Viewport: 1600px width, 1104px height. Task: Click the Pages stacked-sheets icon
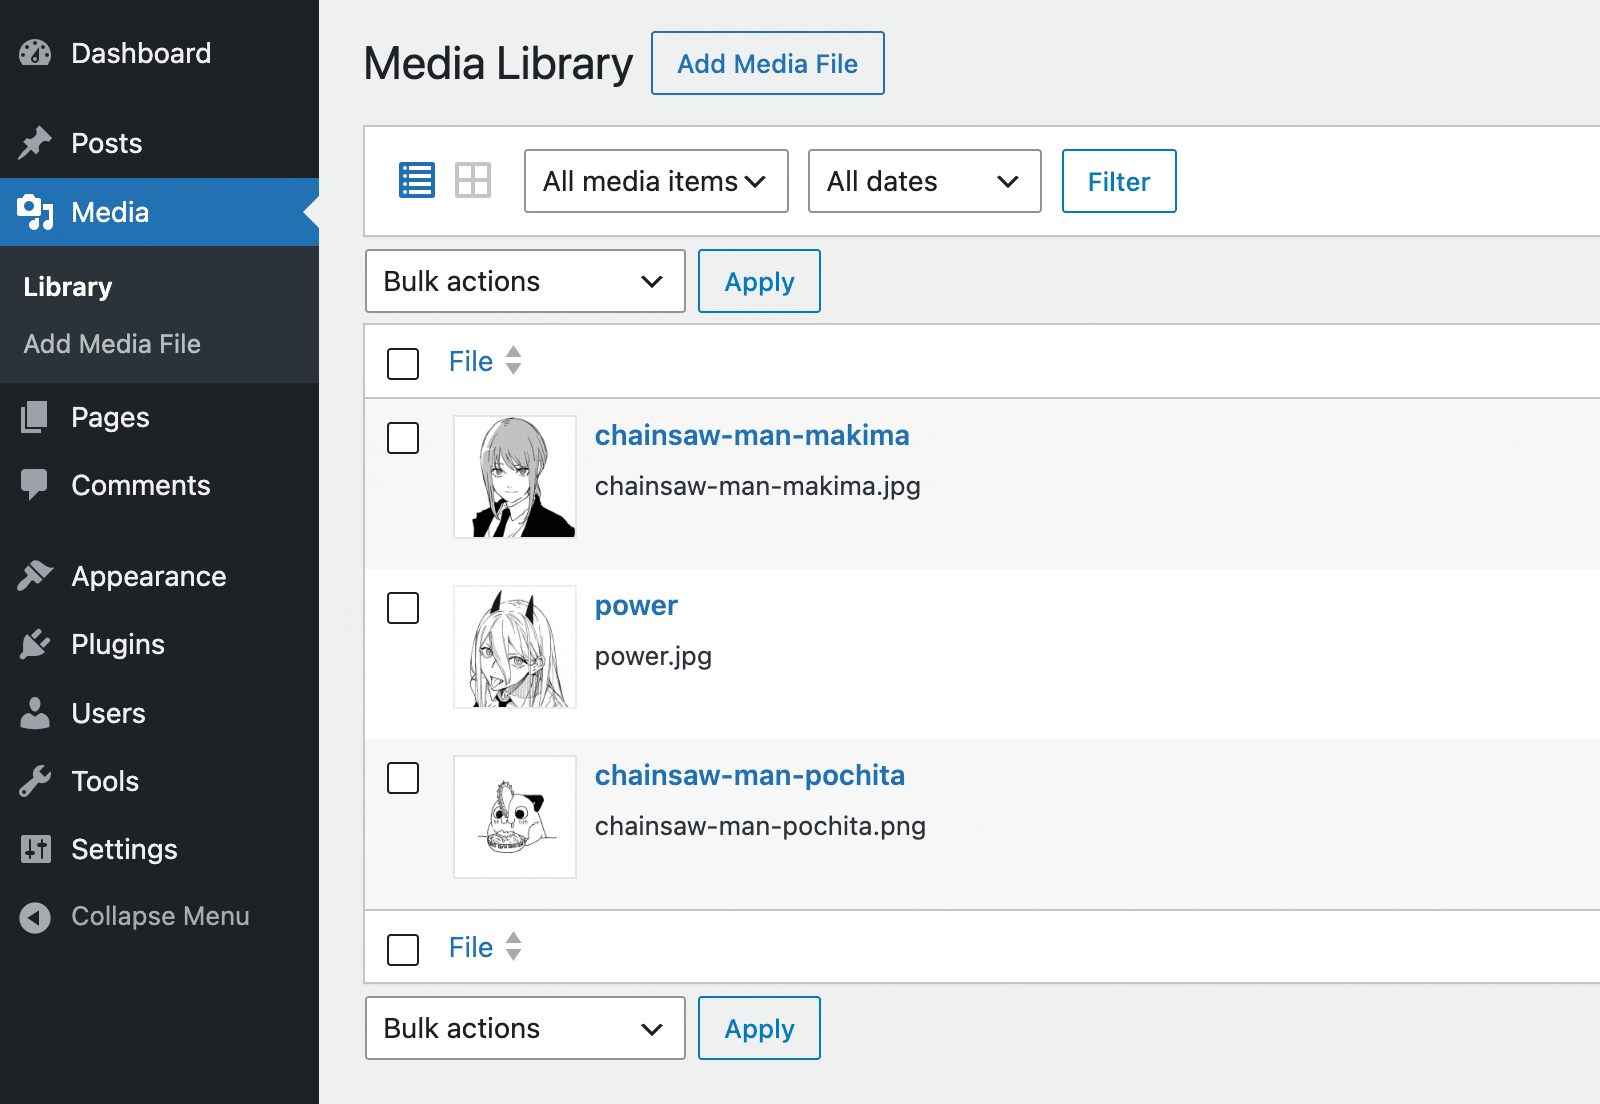coord(35,417)
